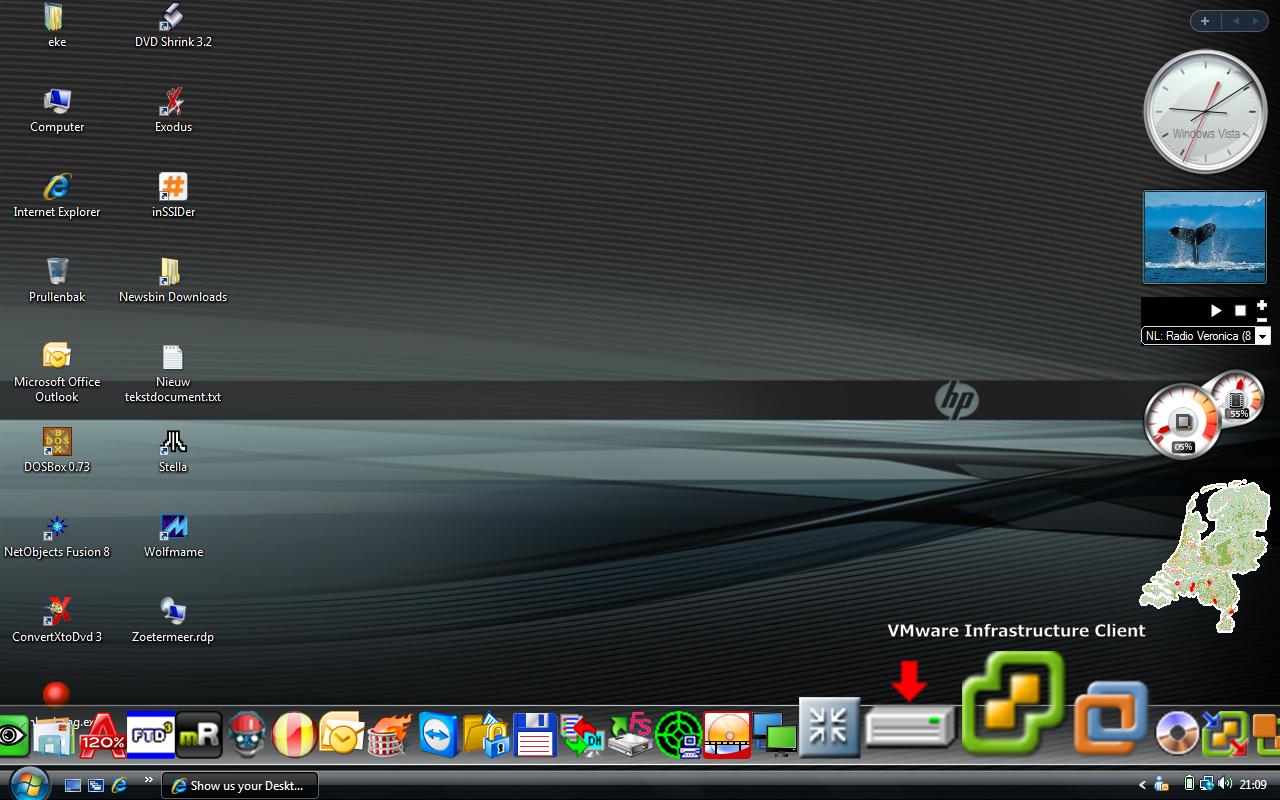1280x800 pixels.
Task: Click the CPU meter gadget
Action: point(1183,422)
